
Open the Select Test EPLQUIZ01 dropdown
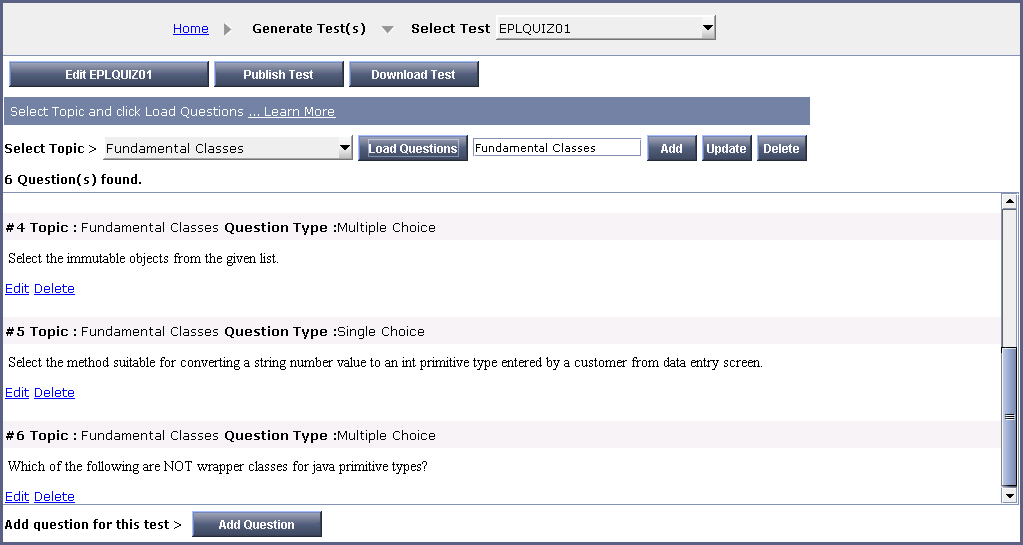pos(605,28)
